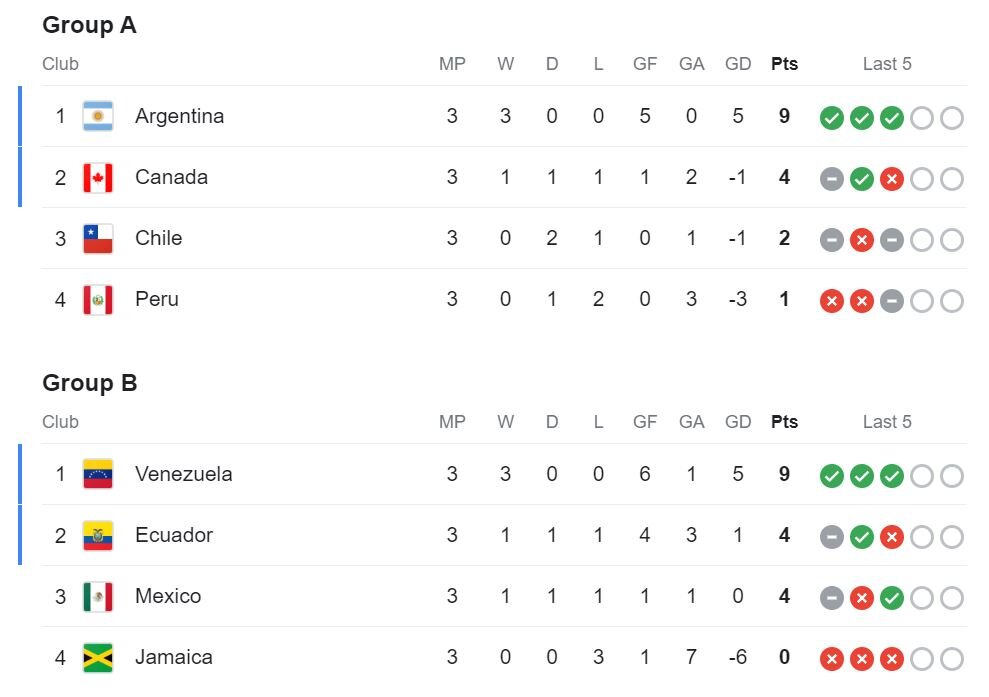Click the Jamaica flag icon

tap(98, 657)
